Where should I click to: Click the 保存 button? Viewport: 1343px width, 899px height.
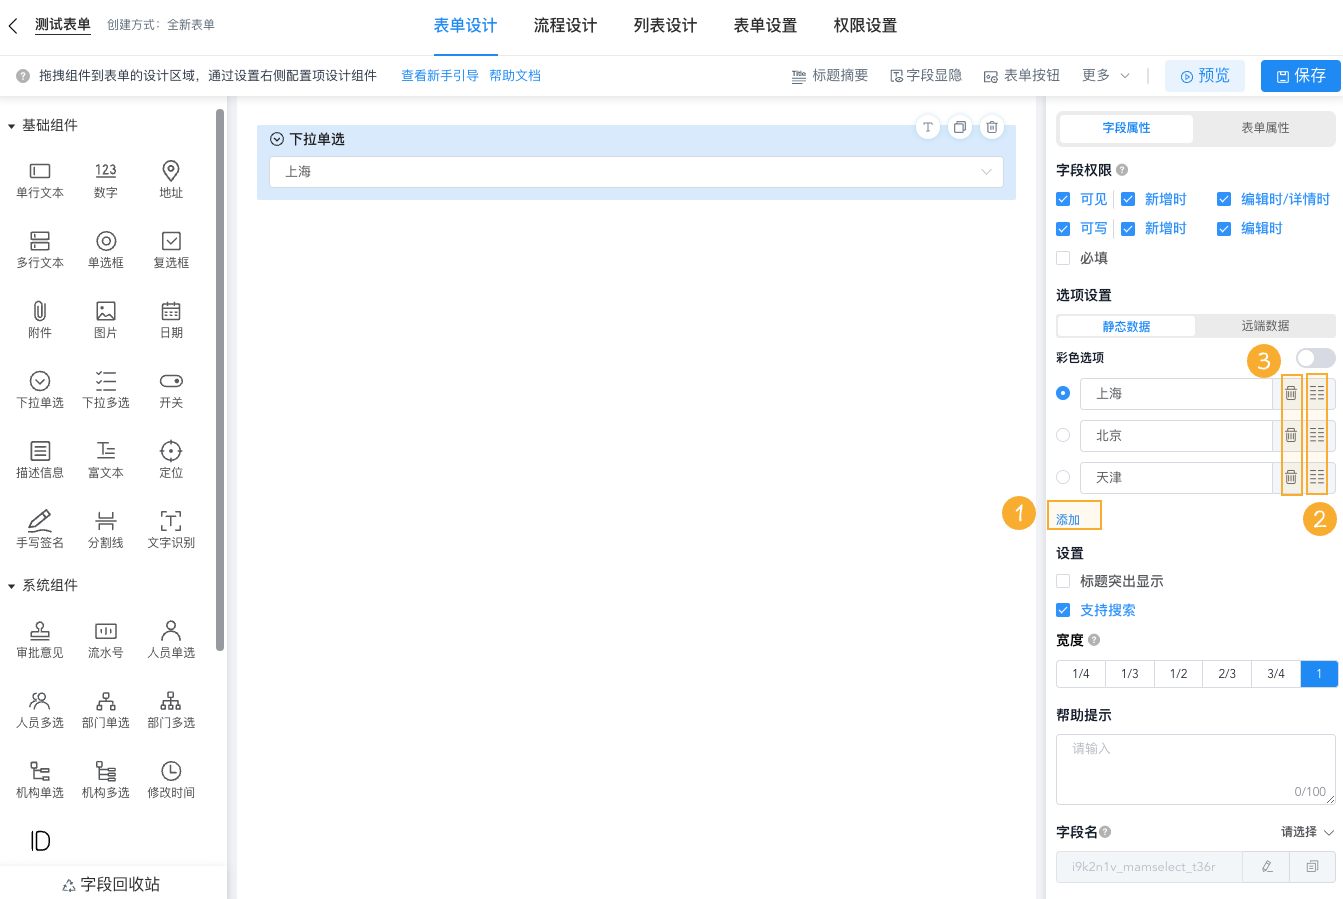[x=1300, y=74]
